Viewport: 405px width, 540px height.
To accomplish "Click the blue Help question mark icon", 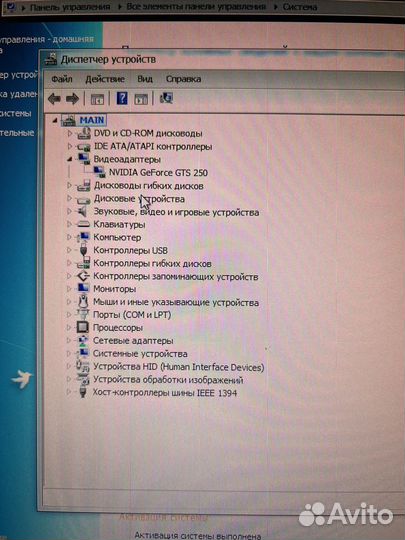I will pos(122,98).
